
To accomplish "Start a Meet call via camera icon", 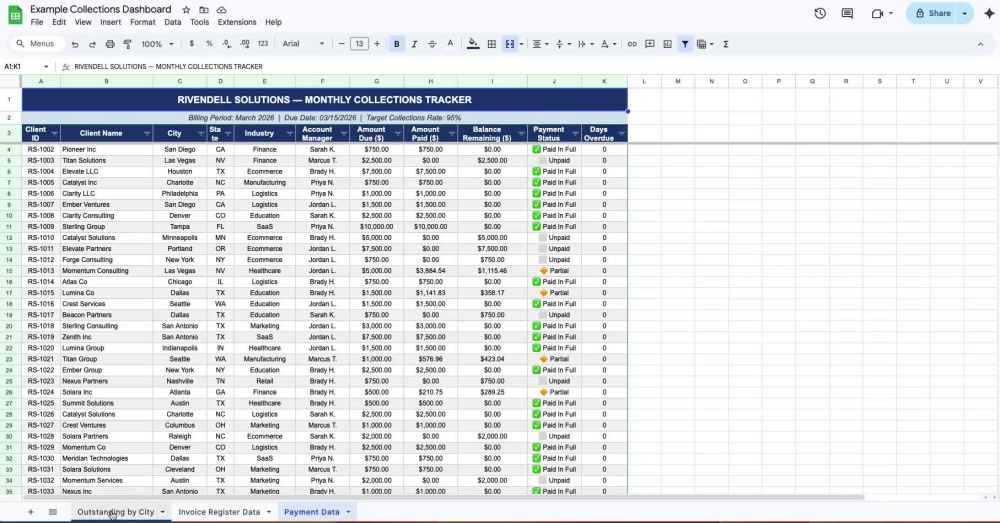I will [x=877, y=13].
